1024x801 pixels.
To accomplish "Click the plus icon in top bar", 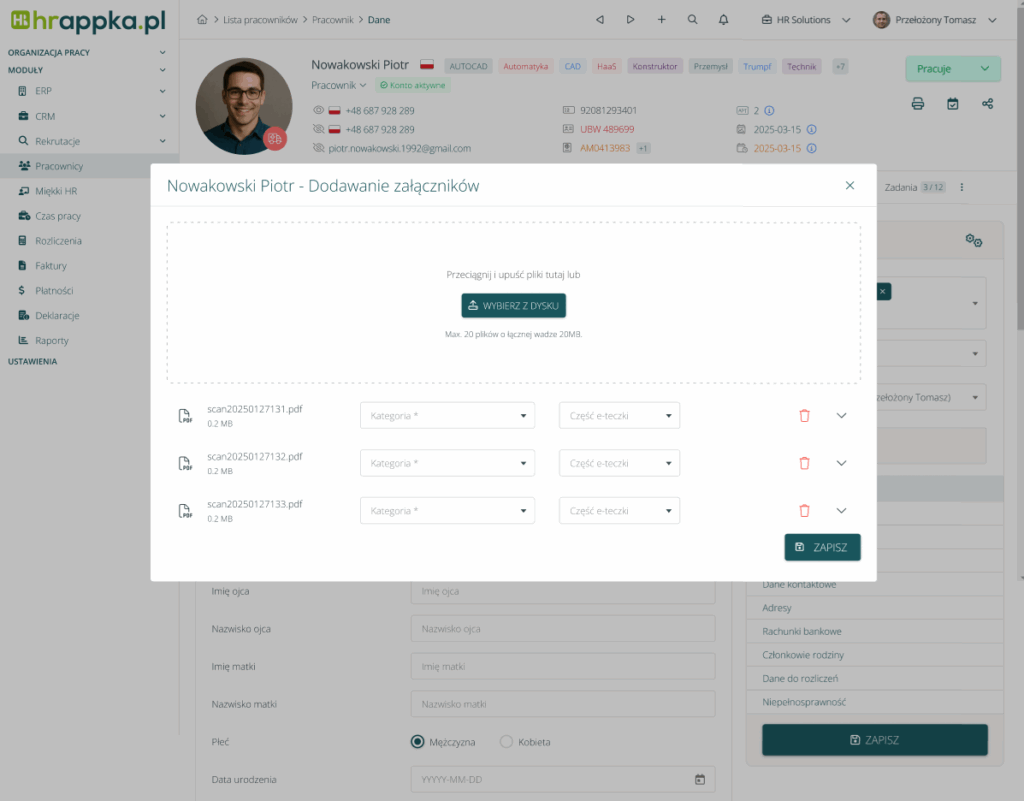I will (x=661, y=20).
